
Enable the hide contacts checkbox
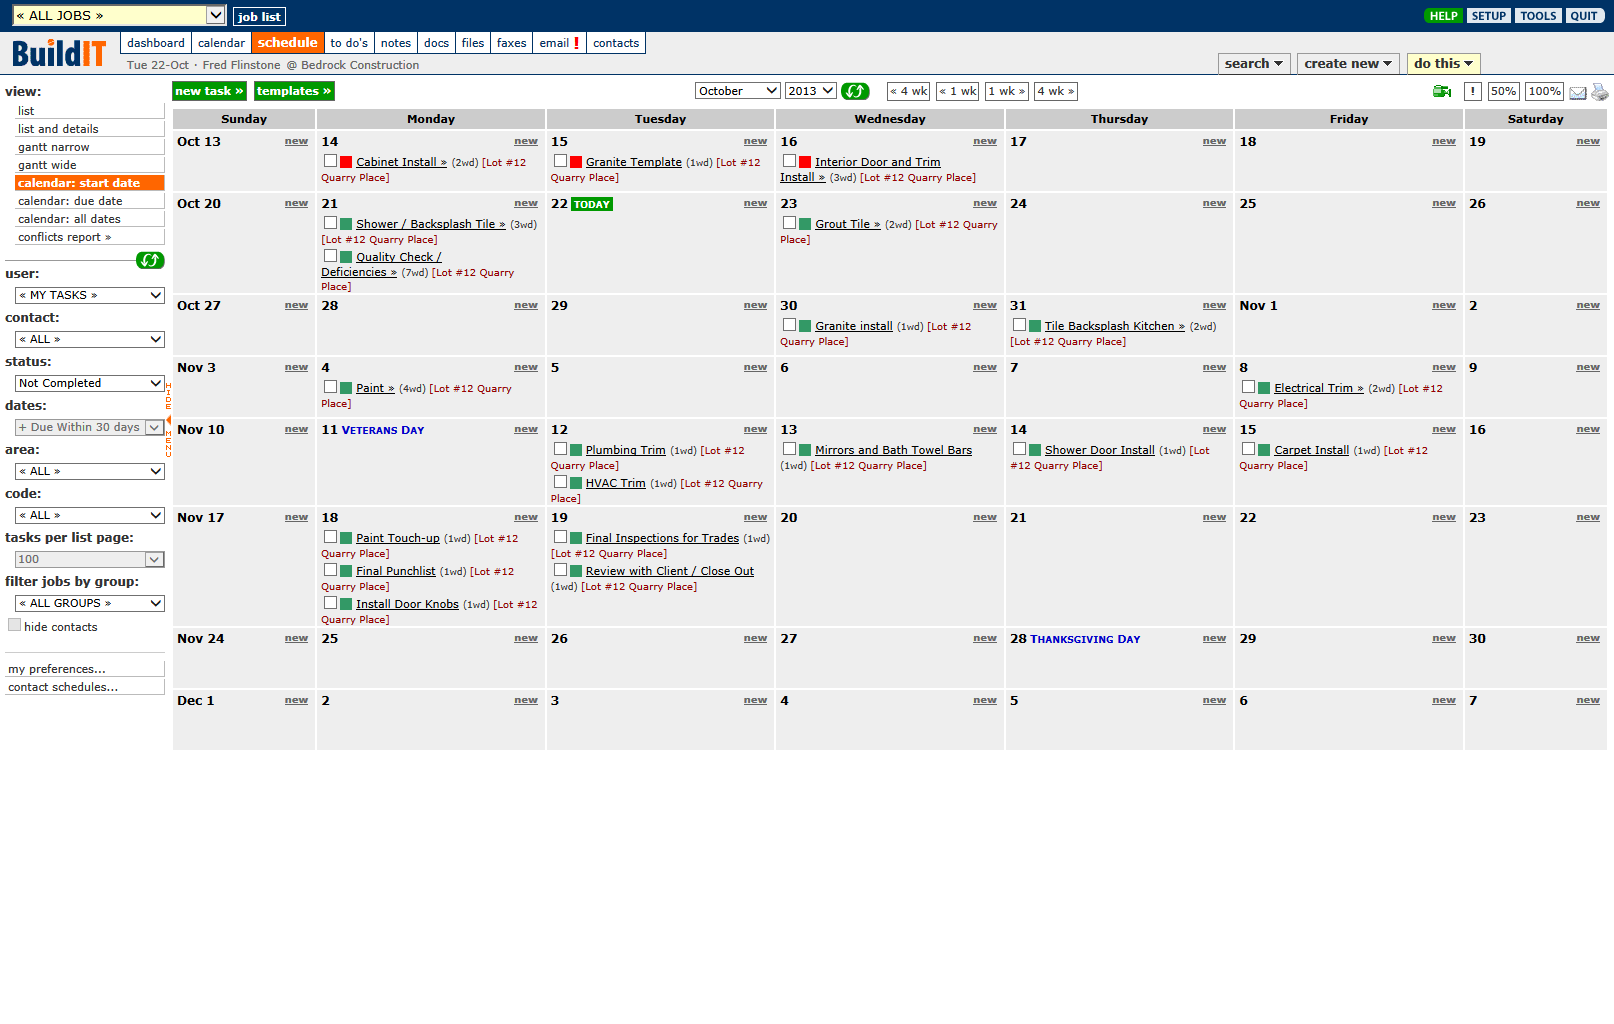click(14, 624)
